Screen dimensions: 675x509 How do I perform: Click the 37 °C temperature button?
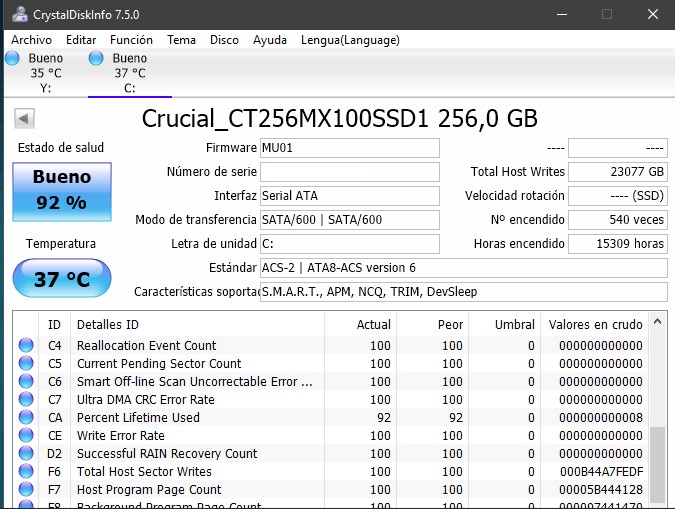(x=62, y=278)
